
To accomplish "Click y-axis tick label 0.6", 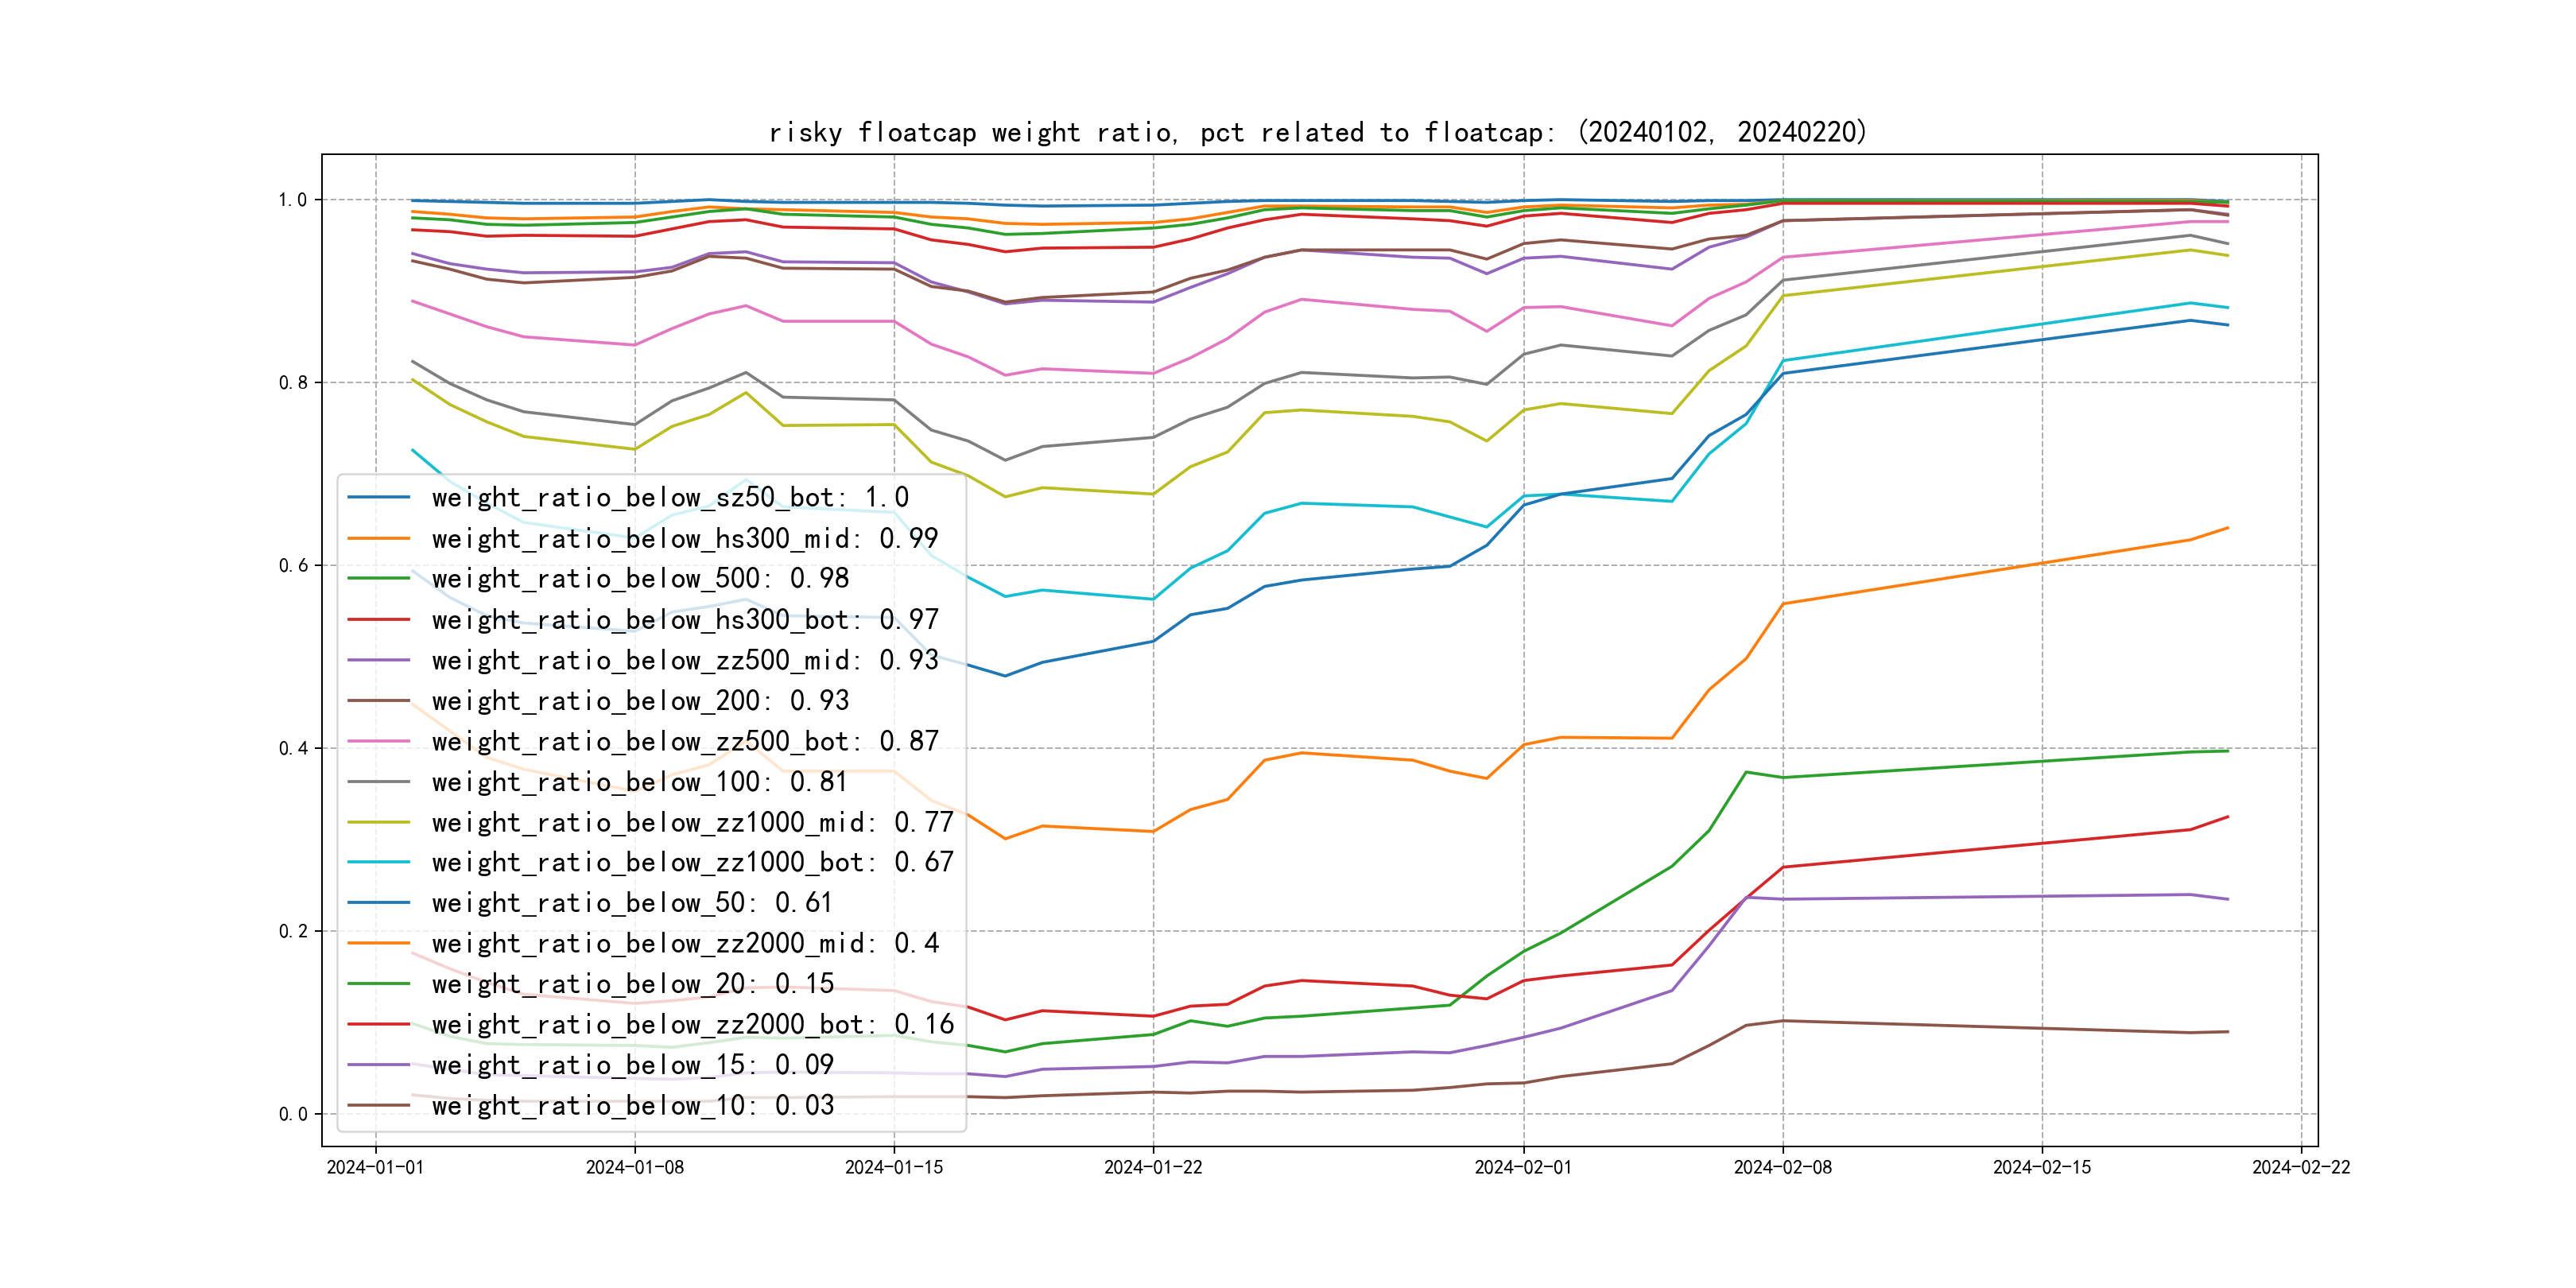I will tap(293, 565).
